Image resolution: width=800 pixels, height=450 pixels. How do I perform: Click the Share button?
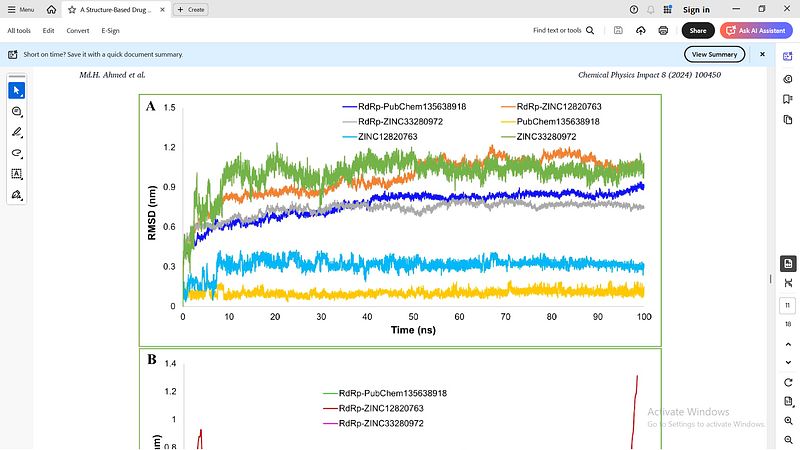pos(698,31)
